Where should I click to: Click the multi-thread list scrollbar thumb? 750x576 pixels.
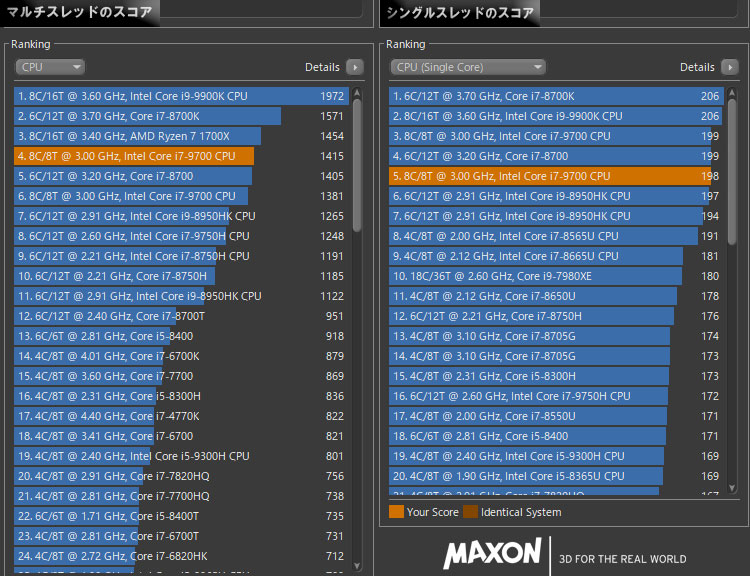[357, 166]
